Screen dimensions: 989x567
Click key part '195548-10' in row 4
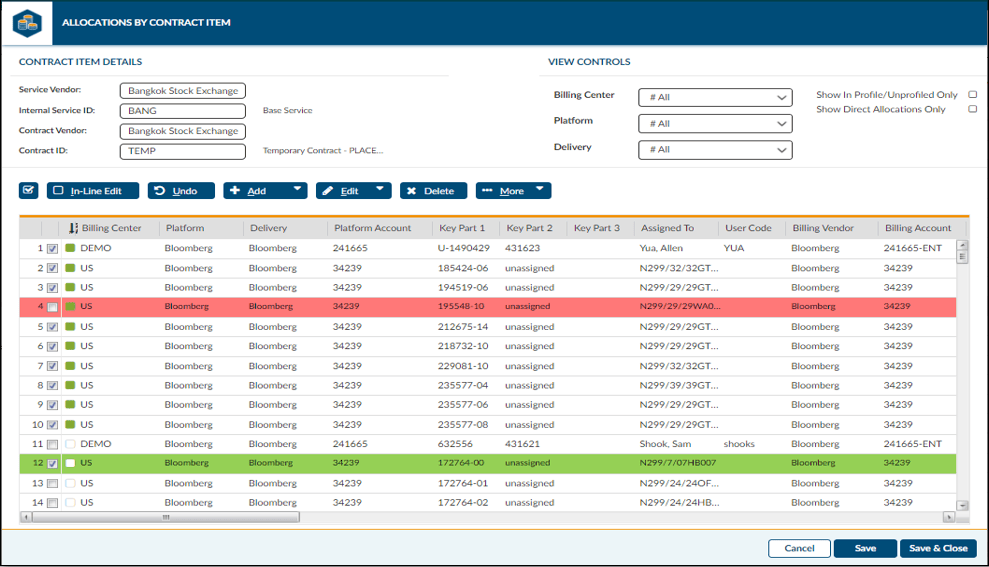click(461, 307)
